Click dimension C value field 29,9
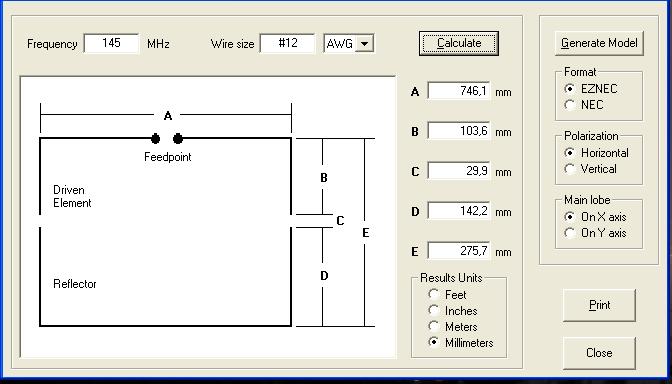Viewport: 672px width, 384px height. click(459, 171)
